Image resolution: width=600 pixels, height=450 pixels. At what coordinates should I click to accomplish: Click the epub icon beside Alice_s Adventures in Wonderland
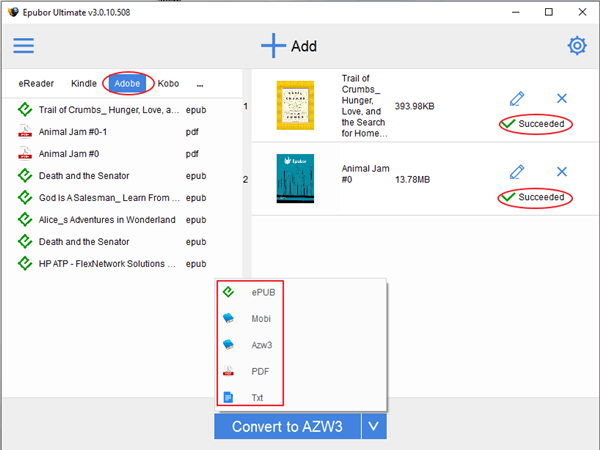coord(25,220)
